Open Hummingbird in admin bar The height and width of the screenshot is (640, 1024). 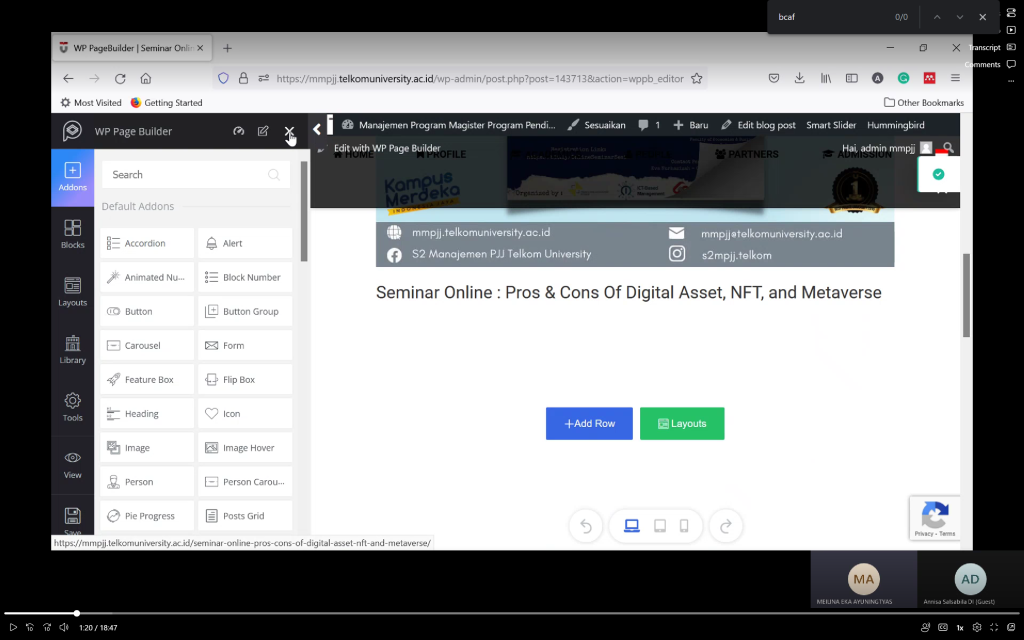tap(895, 125)
